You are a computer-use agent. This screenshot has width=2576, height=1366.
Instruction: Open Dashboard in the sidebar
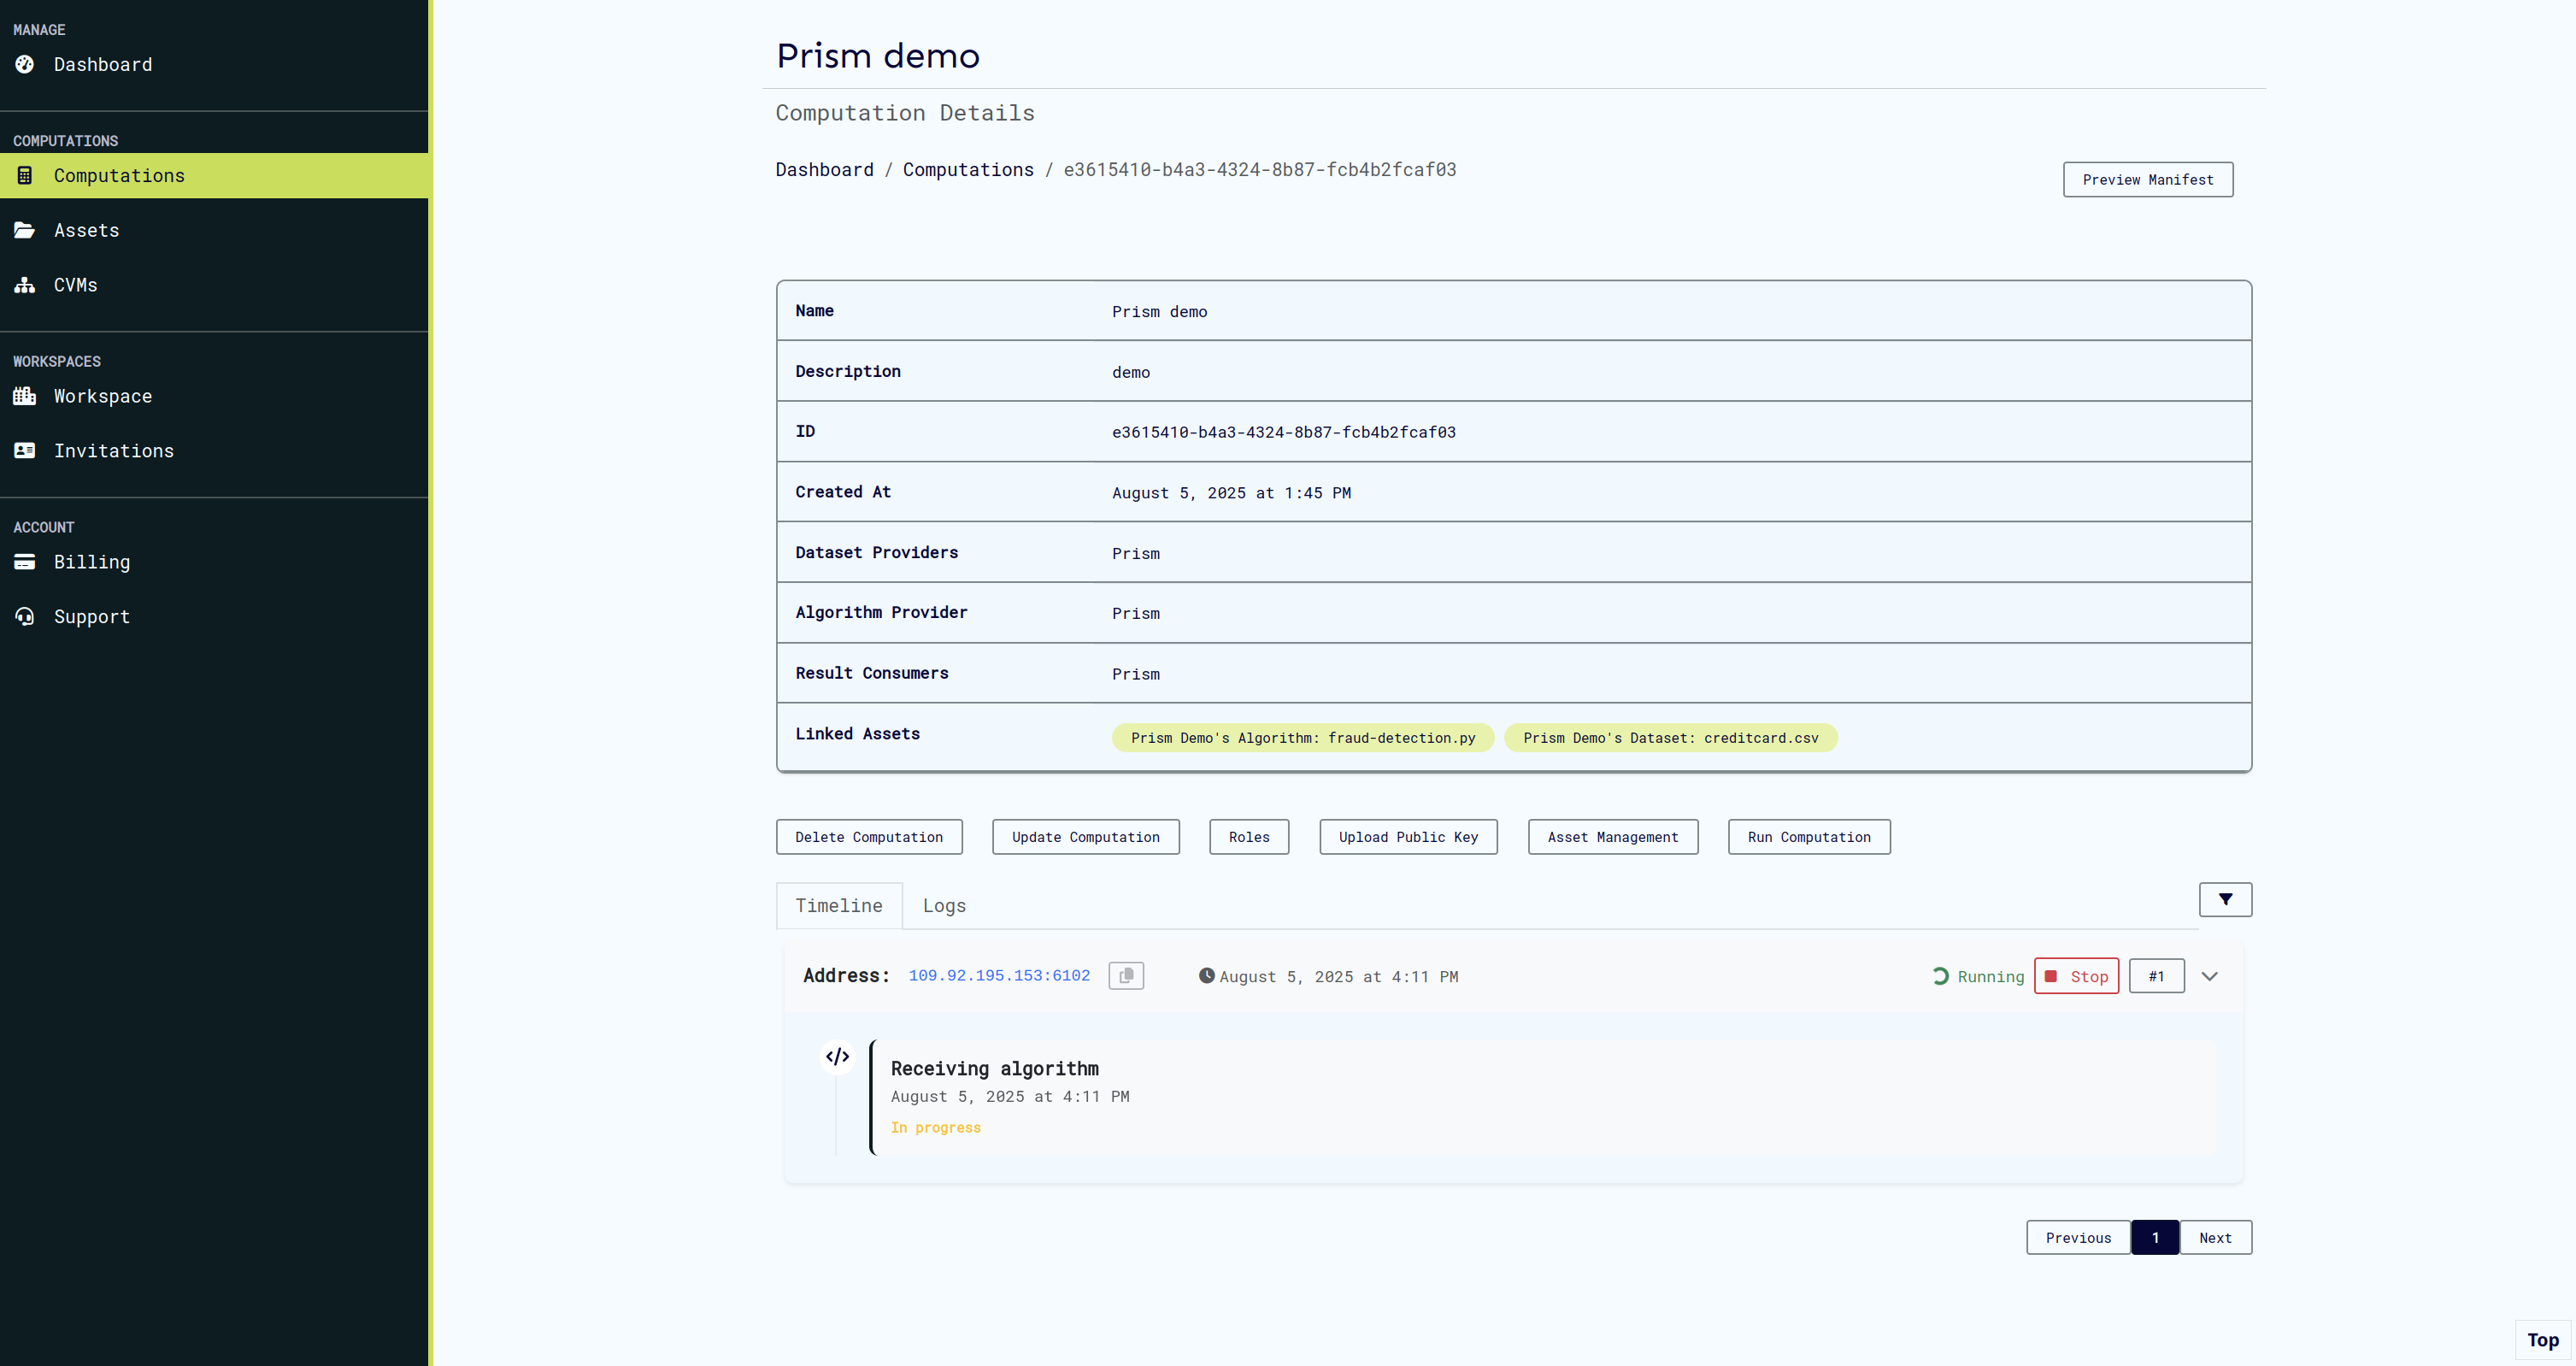click(x=103, y=64)
